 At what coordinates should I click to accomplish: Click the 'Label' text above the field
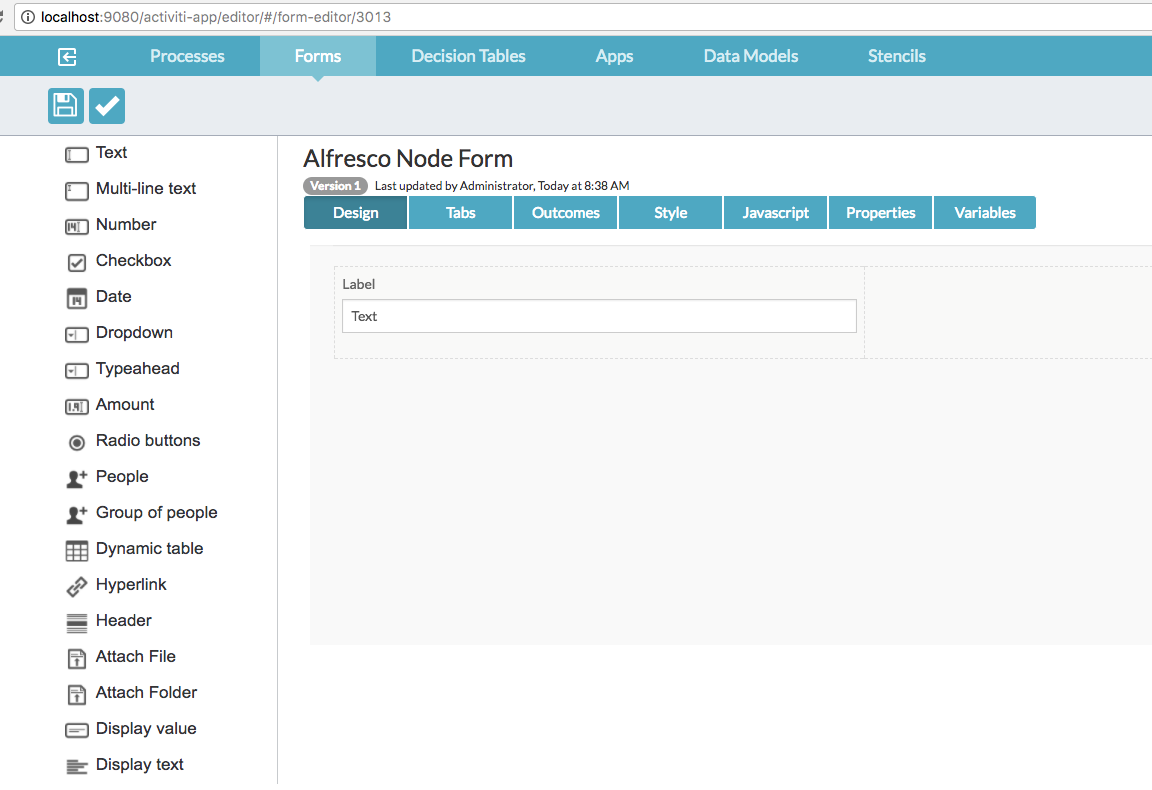359,284
